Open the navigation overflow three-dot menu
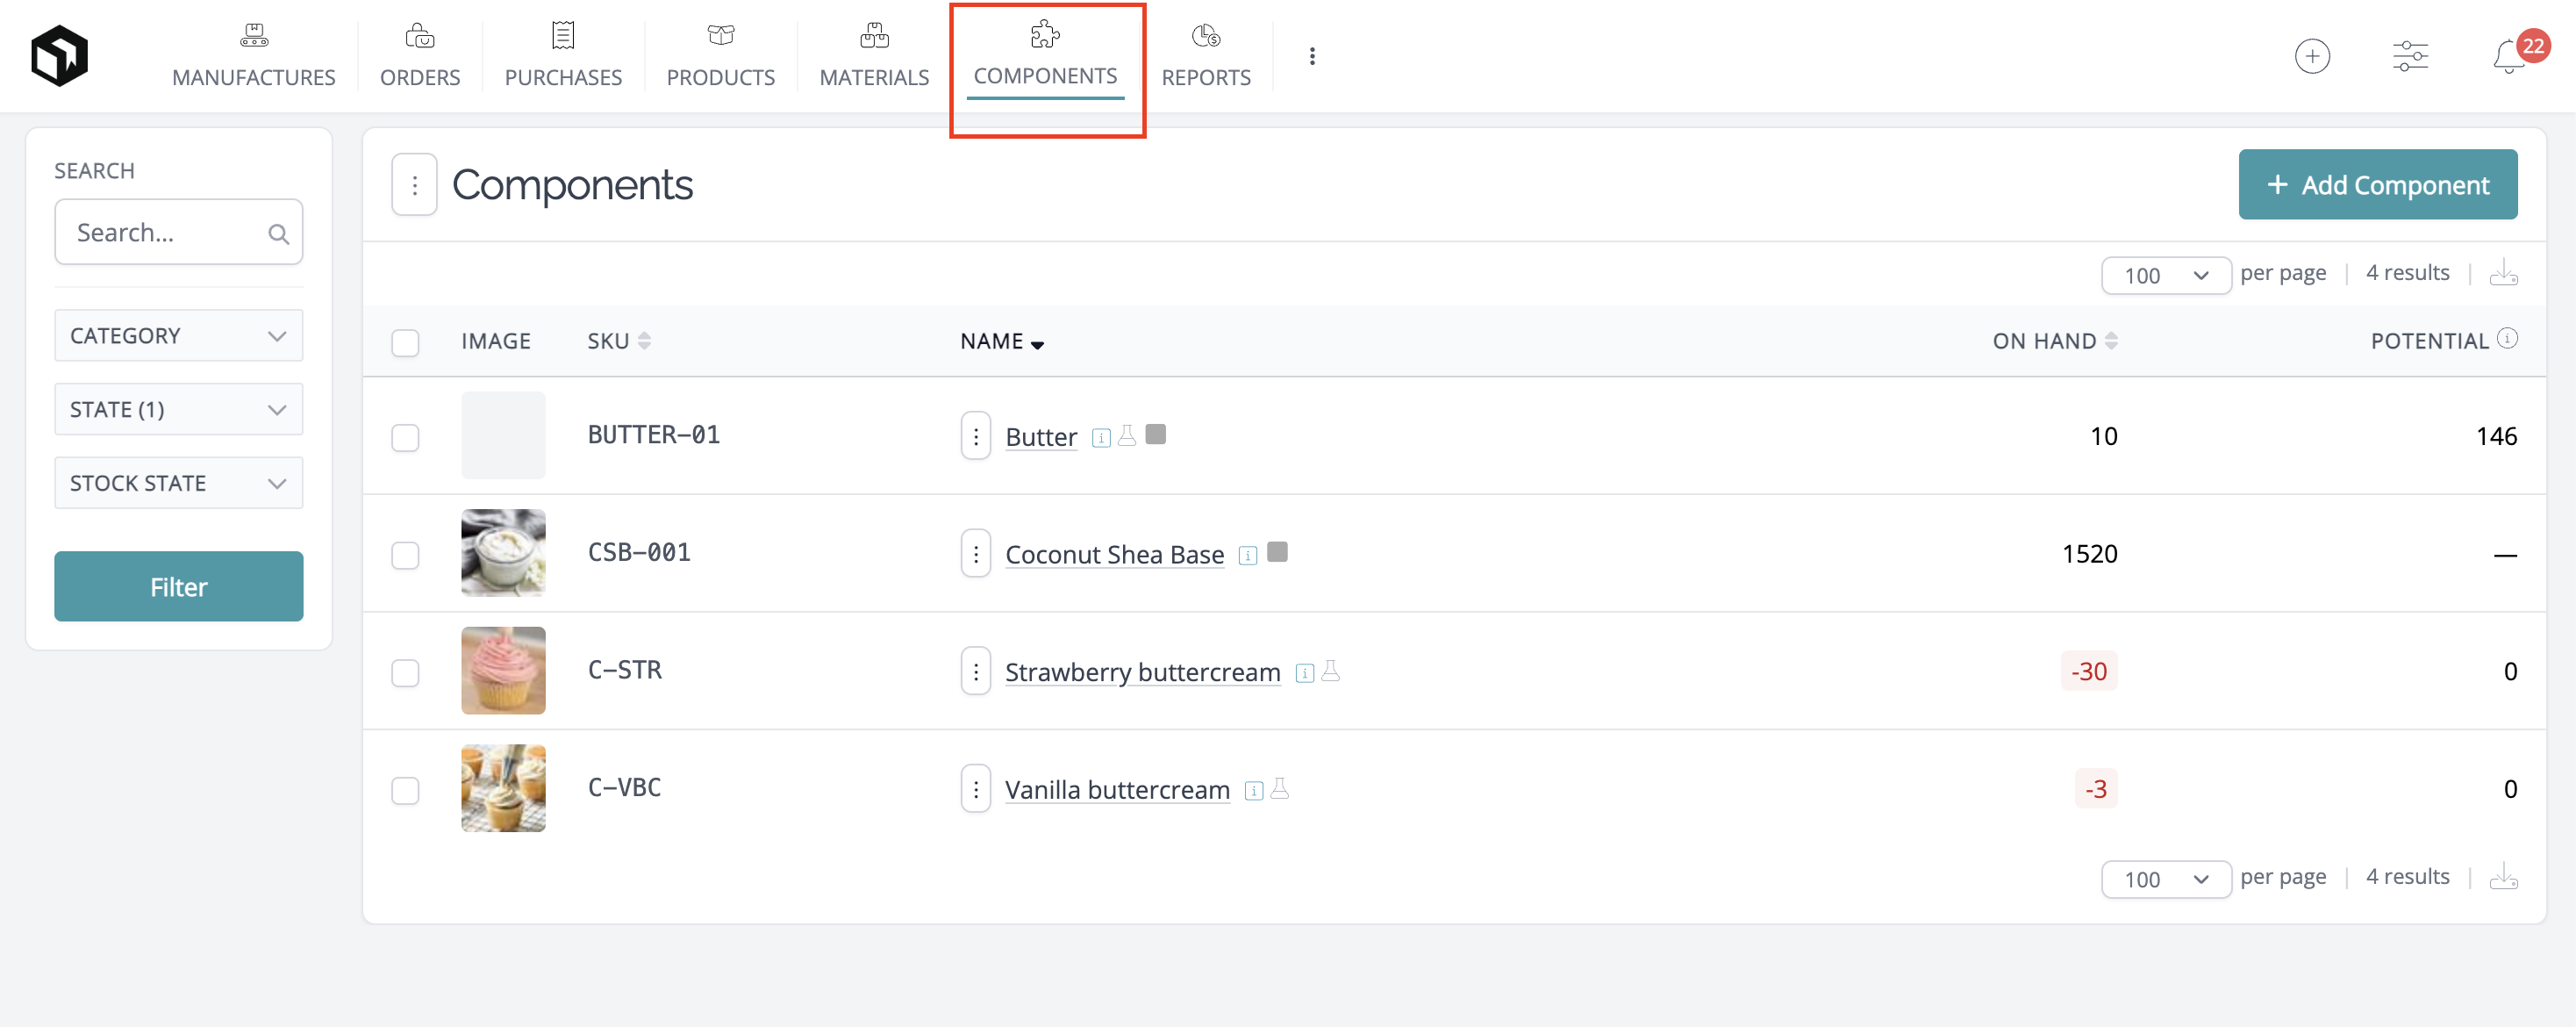The width and height of the screenshot is (2576, 1027). [1312, 57]
